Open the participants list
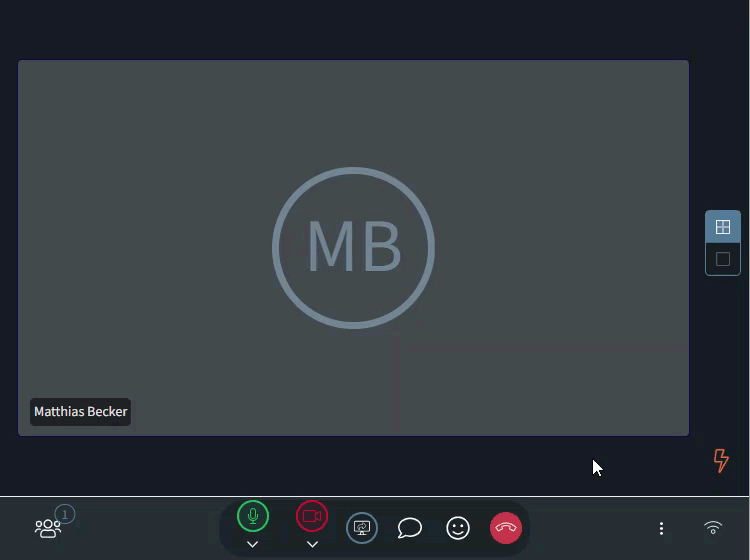The height and width of the screenshot is (560, 750). (47, 528)
